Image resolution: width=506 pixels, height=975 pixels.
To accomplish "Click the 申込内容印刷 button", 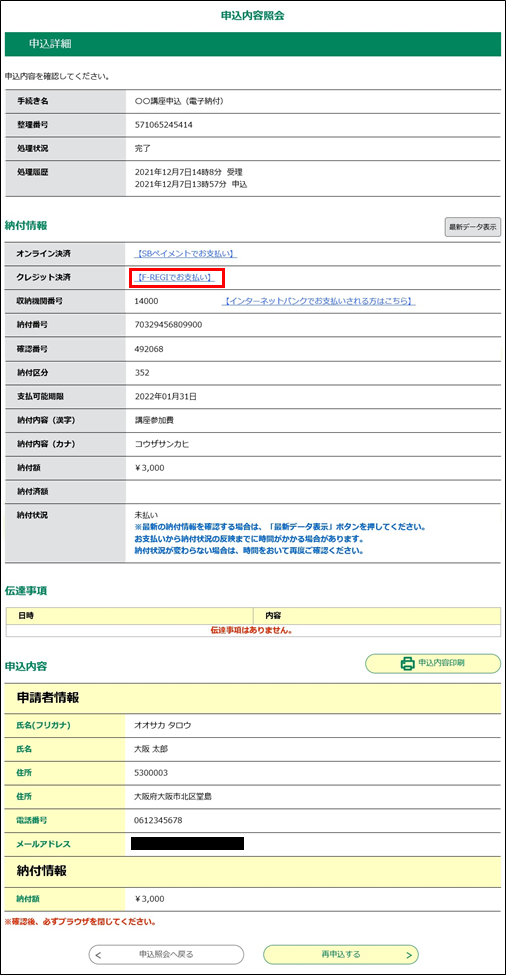I will [433, 663].
